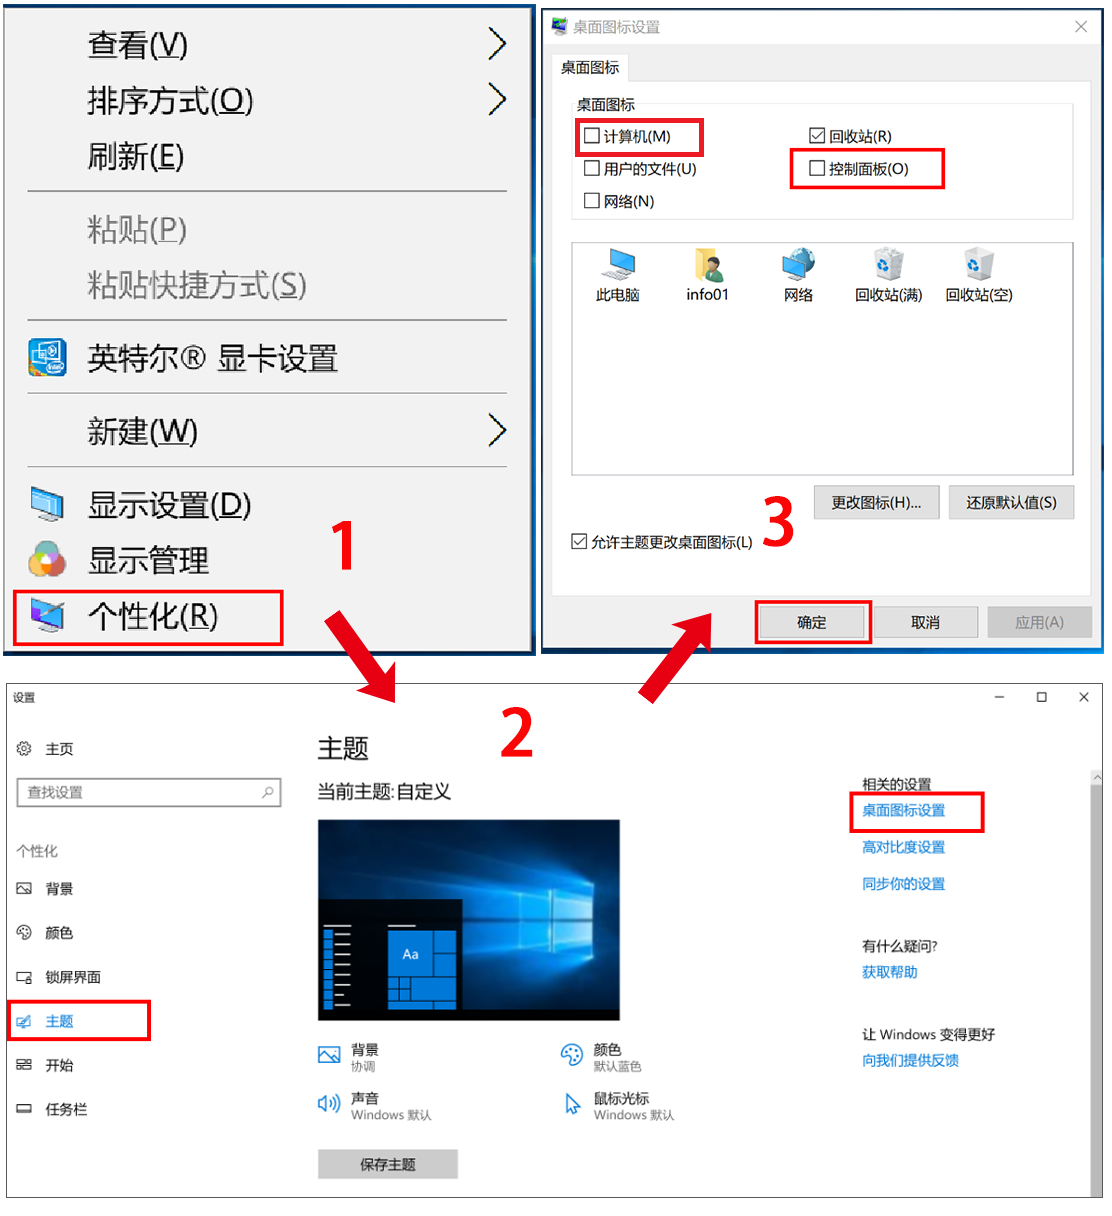Open the 桌面图标设置 link
The height and width of the screenshot is (1216, 1112).
pos(904,810)
